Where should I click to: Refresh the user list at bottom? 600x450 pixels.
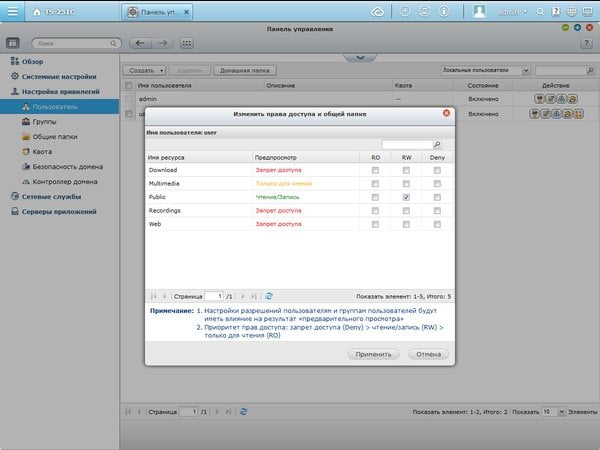[243, 412]
